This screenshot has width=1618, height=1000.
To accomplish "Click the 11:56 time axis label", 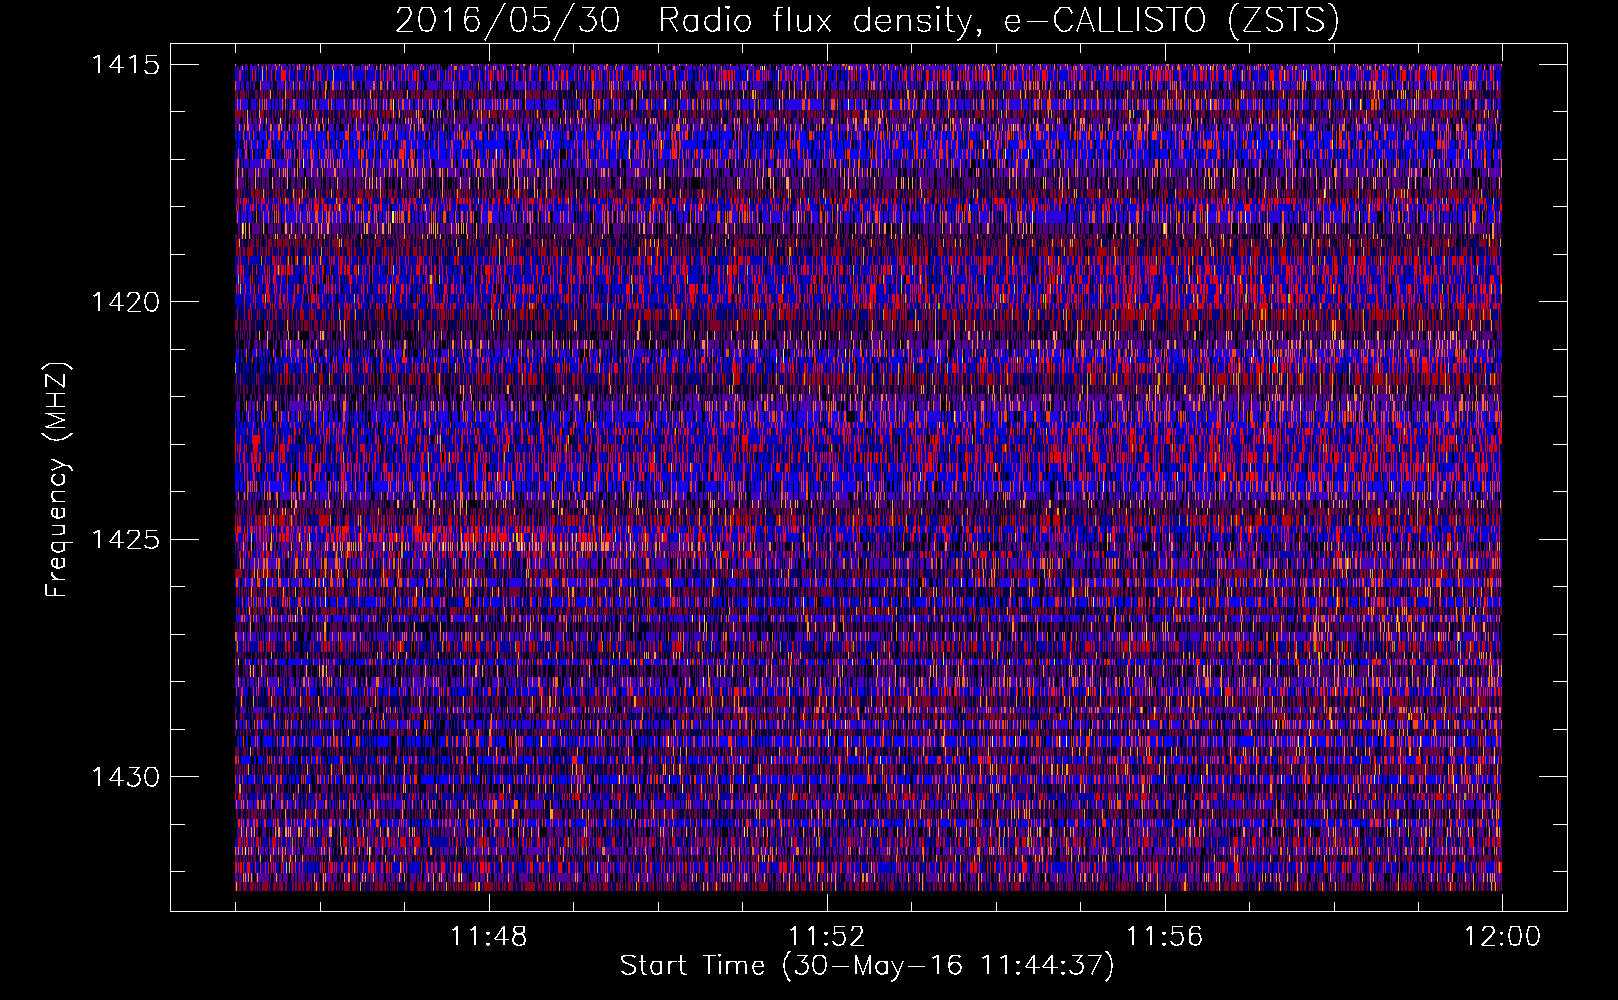I will pyautogui.click(x=1165, y=937).
